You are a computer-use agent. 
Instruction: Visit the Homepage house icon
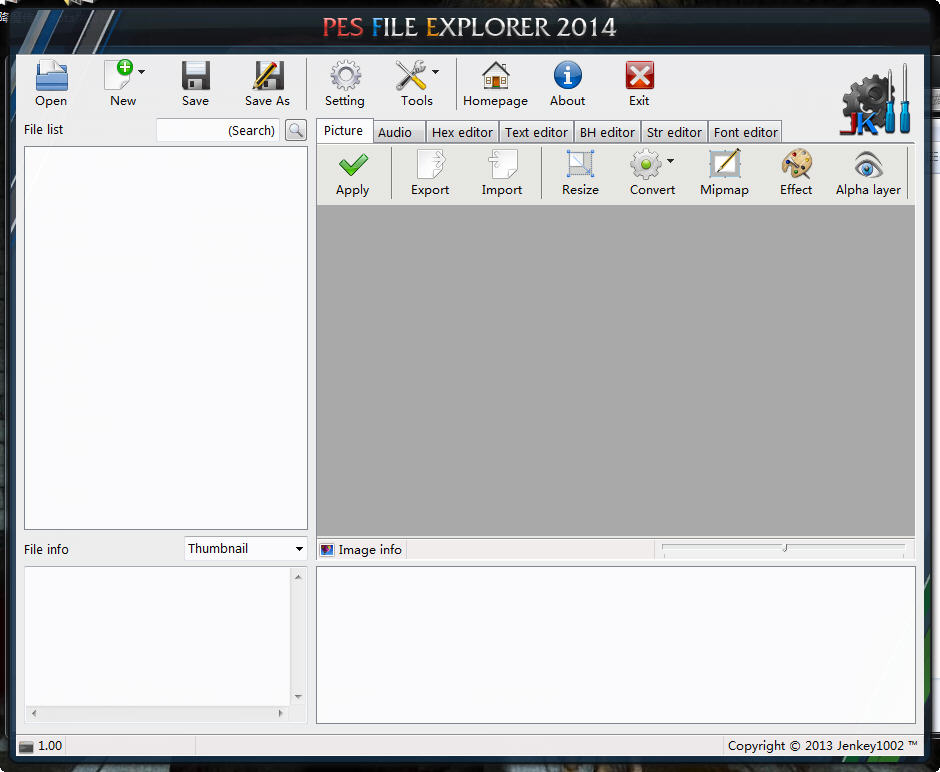coord(496,76)
